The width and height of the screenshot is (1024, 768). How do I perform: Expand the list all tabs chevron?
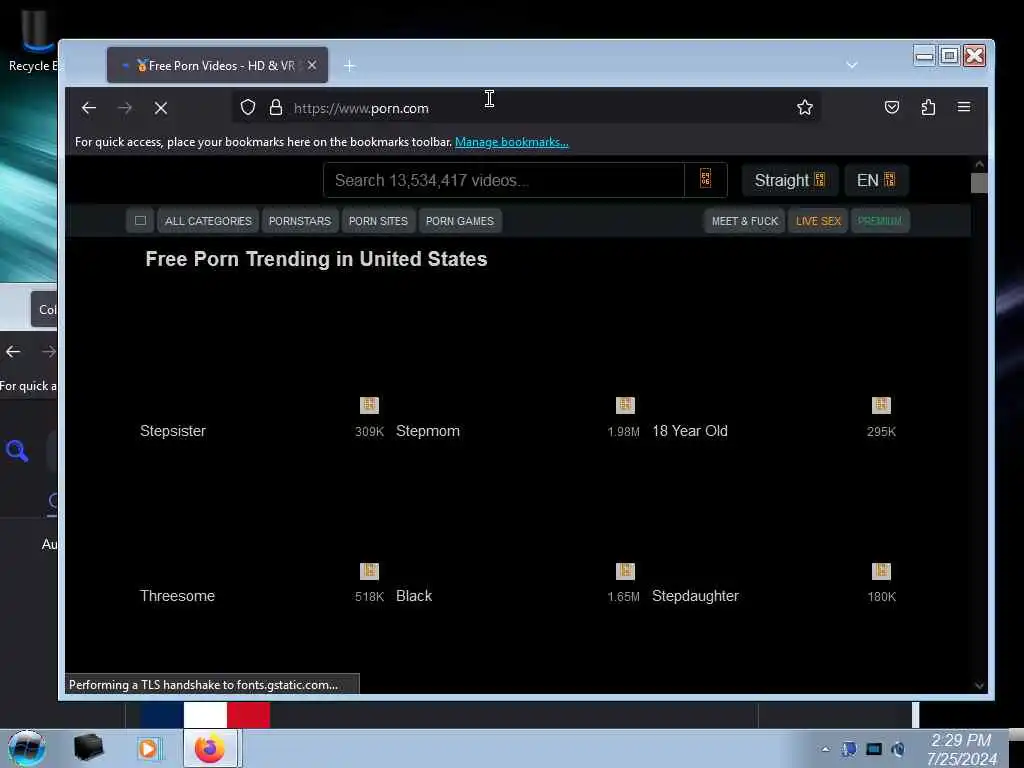[852, 65]
